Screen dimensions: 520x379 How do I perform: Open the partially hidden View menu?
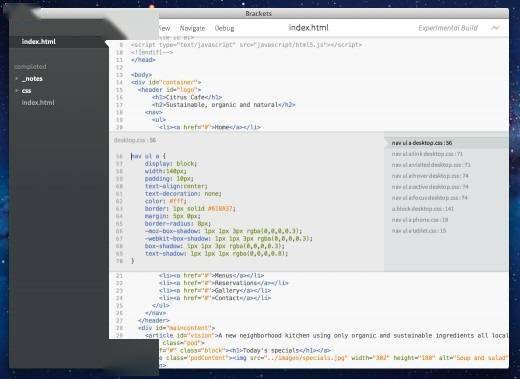coord(164,28)
